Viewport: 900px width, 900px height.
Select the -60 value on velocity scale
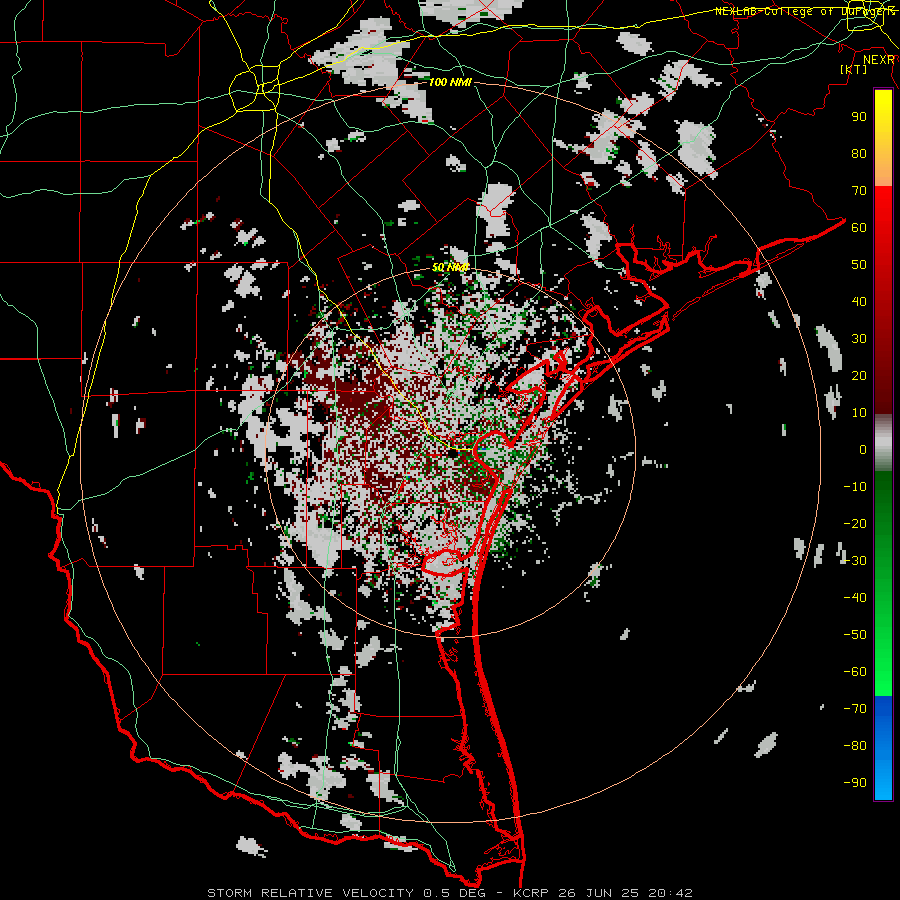pos(855,672)
